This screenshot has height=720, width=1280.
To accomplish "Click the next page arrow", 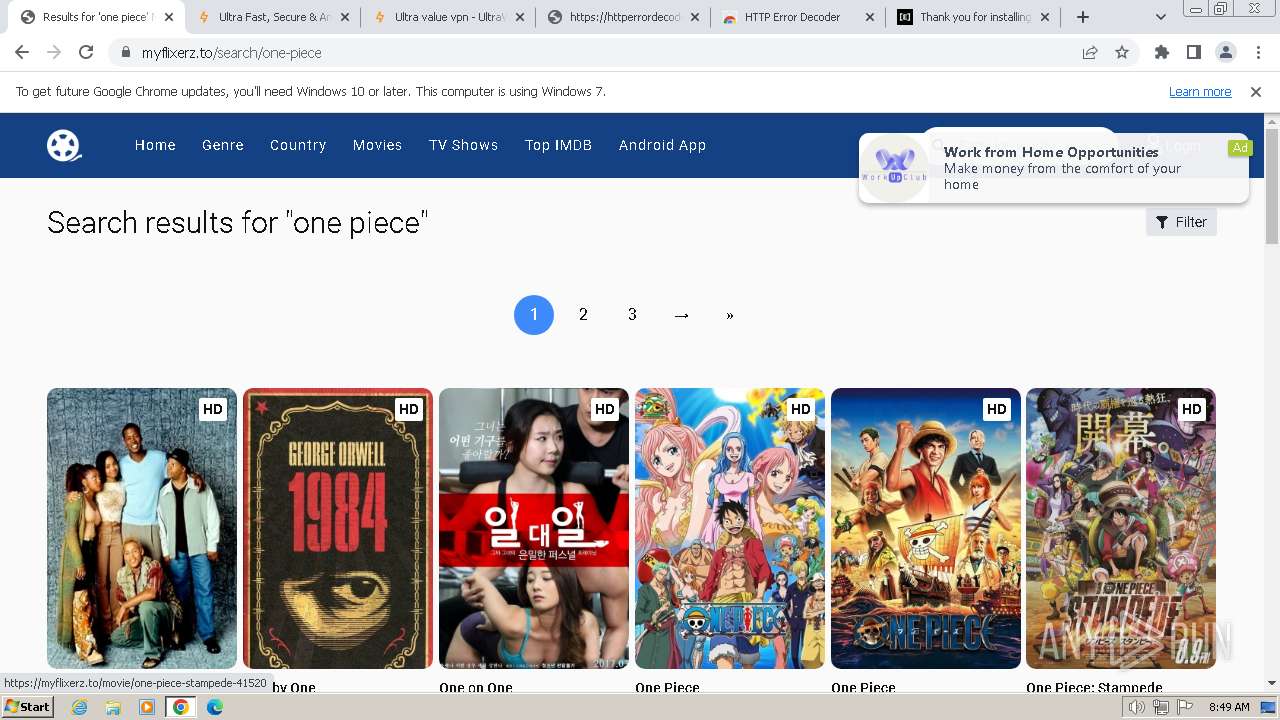I will [x=682, y=315].
